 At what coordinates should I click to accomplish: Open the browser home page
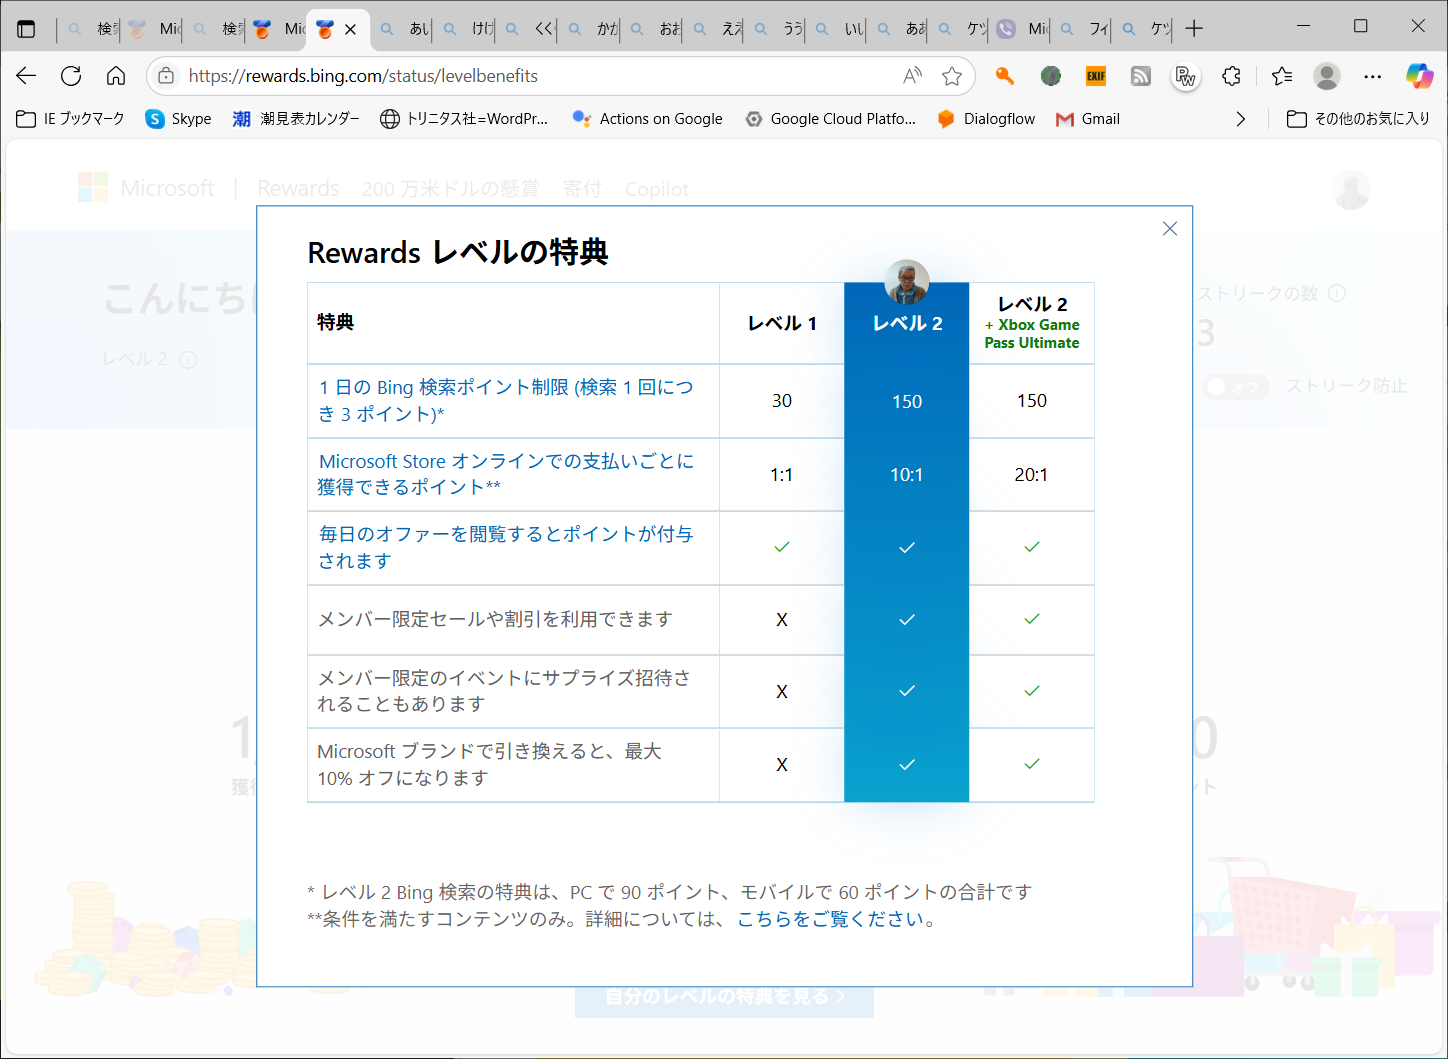click(x=116, y=76)
